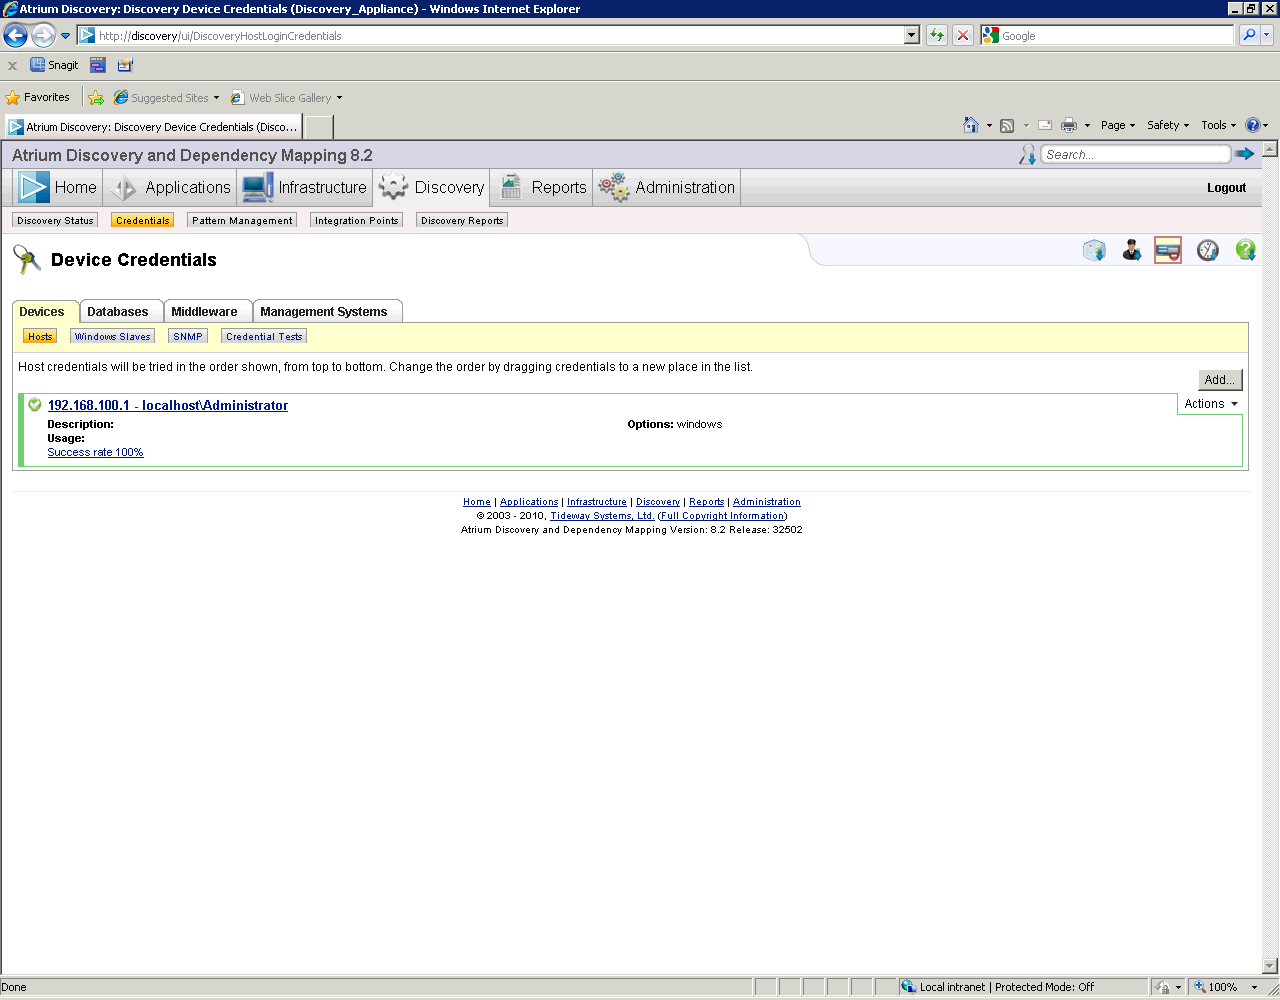Open Discovery Reports
Image resolution: width=1280 pixels, height=1000 pixels.
point(462,220)
